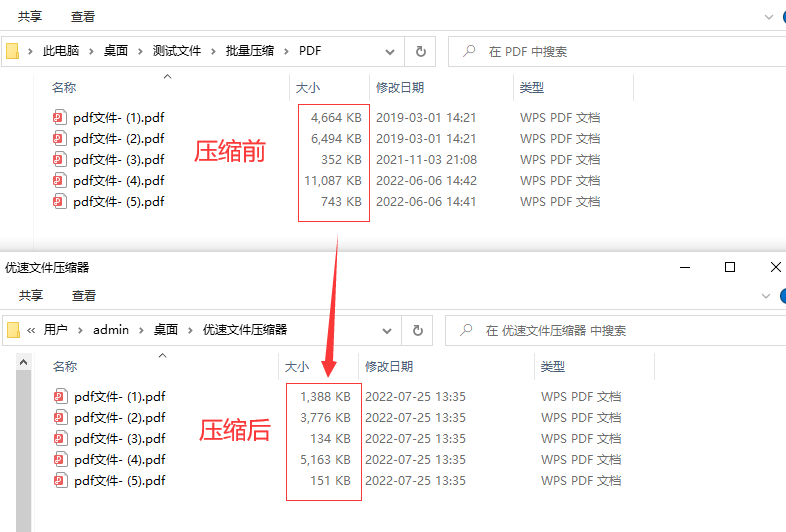
Task: Select pdf文件- (3).pdf in 优速文件压缩器 window
Action: 120,439
